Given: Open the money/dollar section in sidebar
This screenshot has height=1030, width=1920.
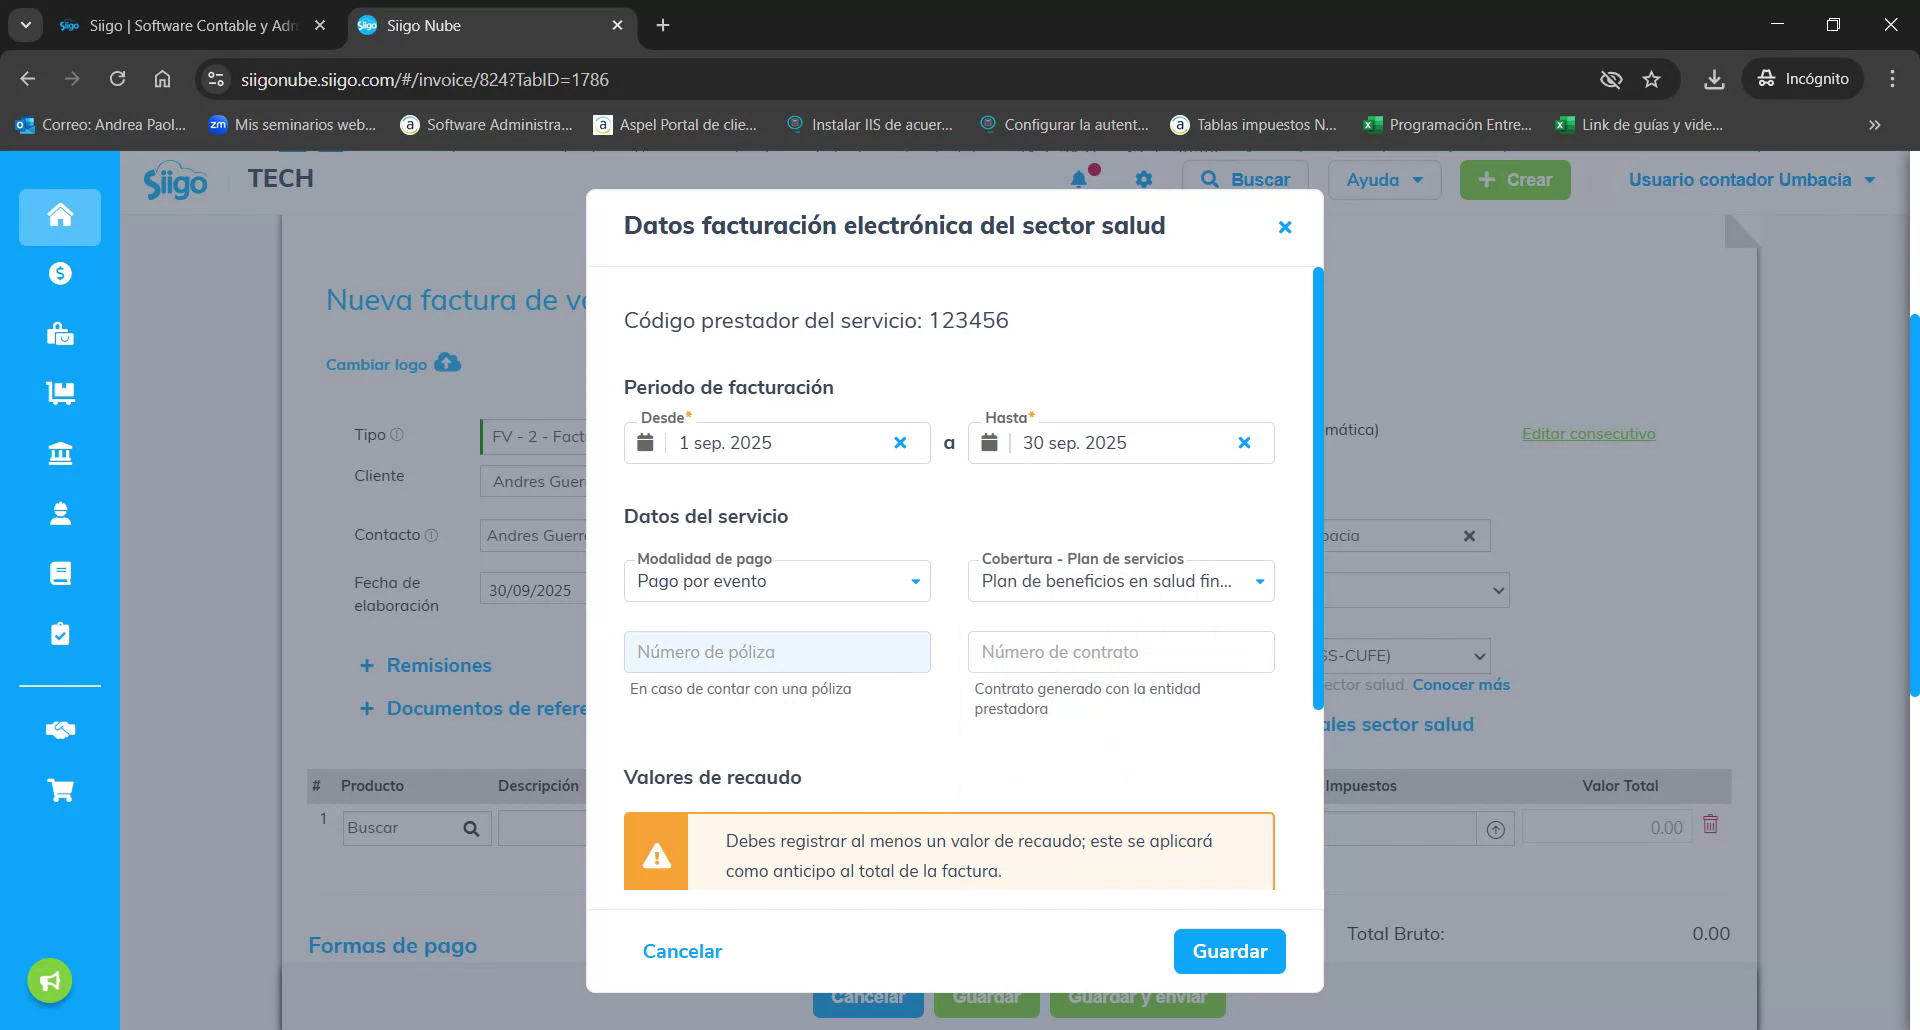Looking at the screenshot, I should [x=59, y=273].
